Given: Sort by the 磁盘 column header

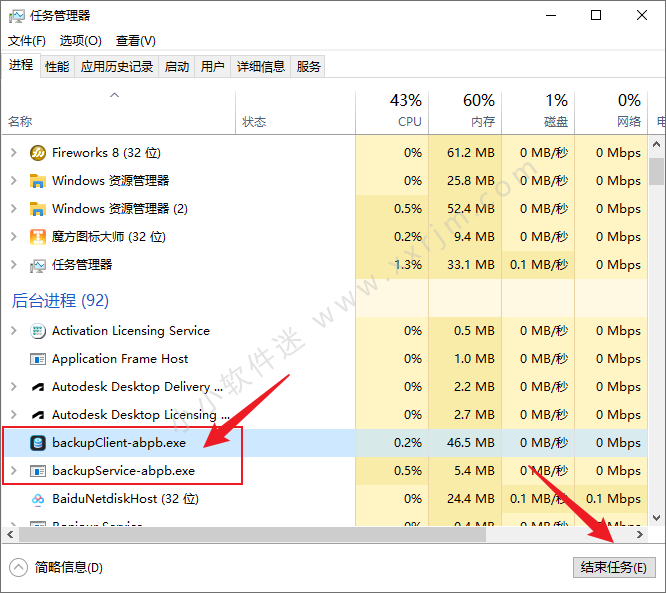Looking at the screenshot, I should pyautogui.click(x=538, y=113).
